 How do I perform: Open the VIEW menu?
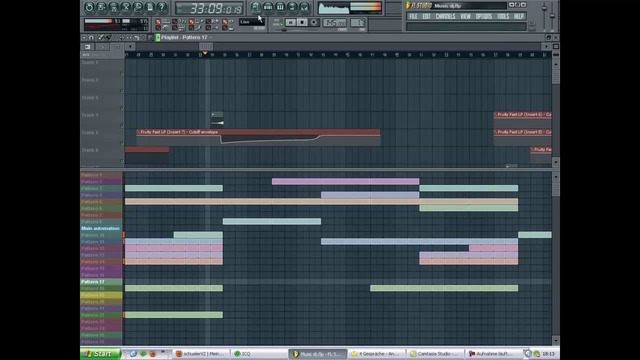pyautogui.click(x=465, y=16)
